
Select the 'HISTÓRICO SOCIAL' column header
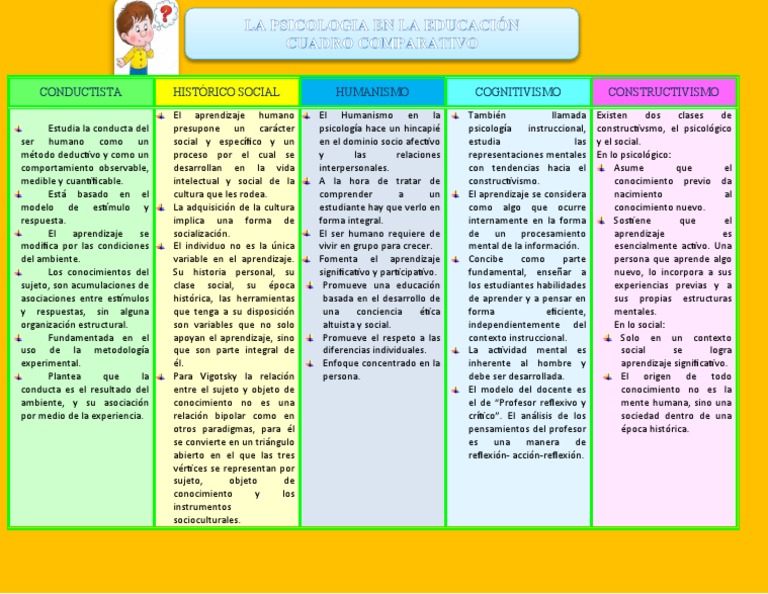click(226, 92)
